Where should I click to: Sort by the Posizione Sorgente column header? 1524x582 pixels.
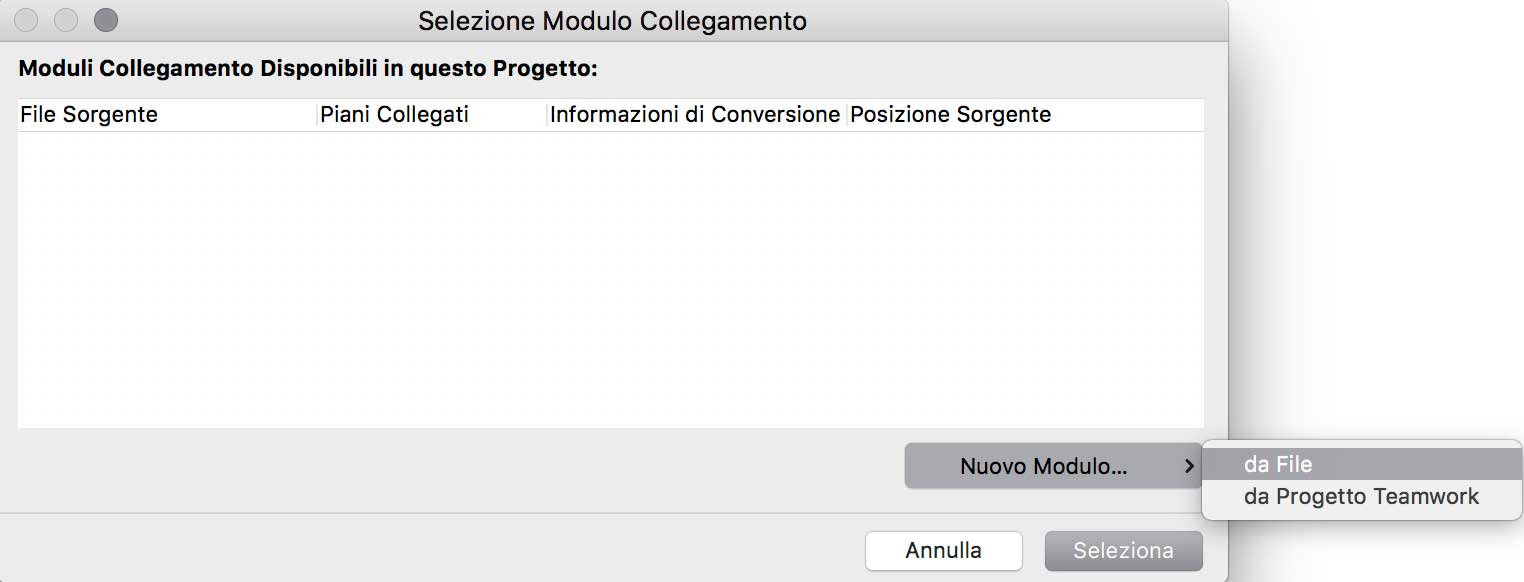click(950, 115)
